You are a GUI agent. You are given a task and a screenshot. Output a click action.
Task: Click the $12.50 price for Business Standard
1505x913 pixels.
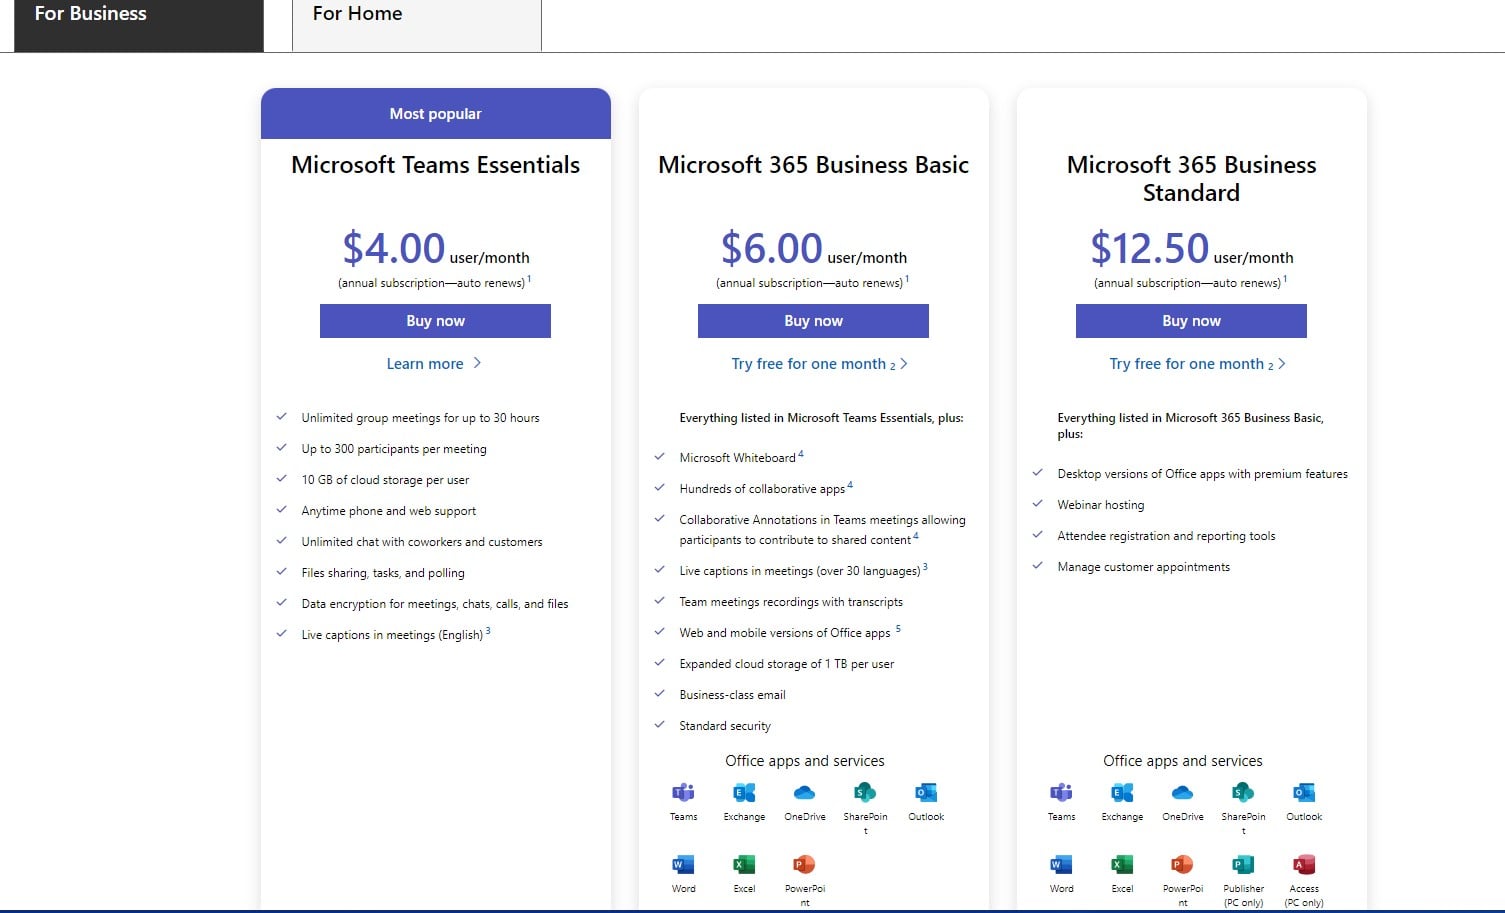(x=1150, y=248)
